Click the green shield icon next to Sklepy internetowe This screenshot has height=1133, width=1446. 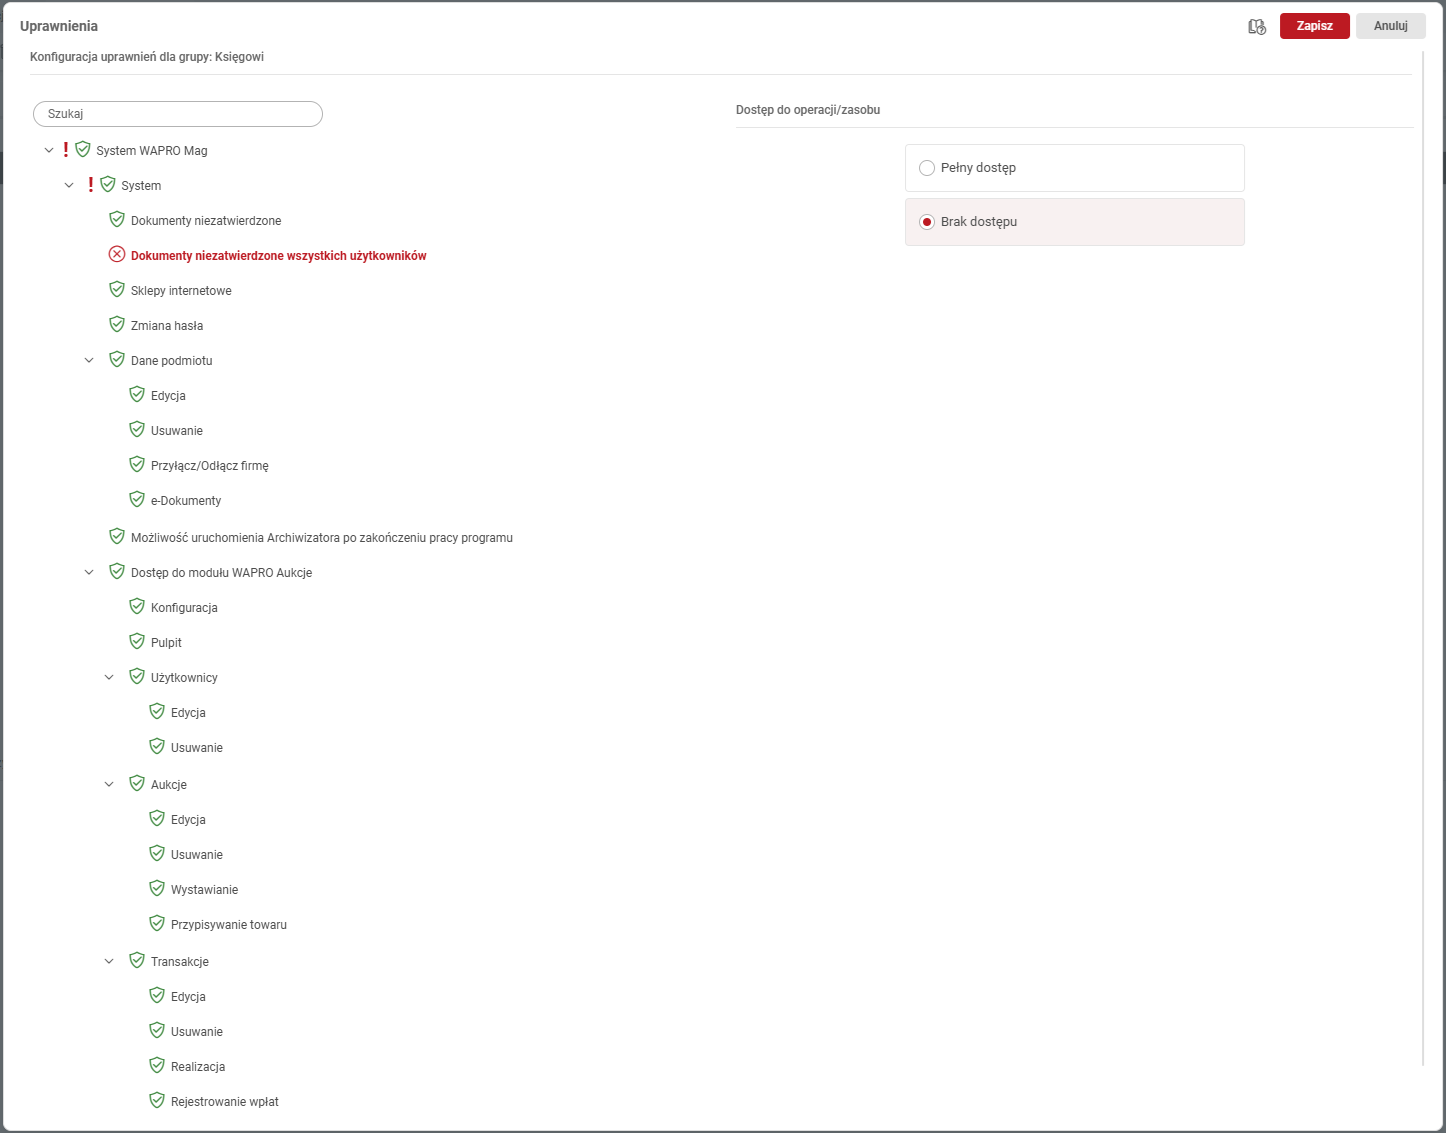click(x=117, y=290)
